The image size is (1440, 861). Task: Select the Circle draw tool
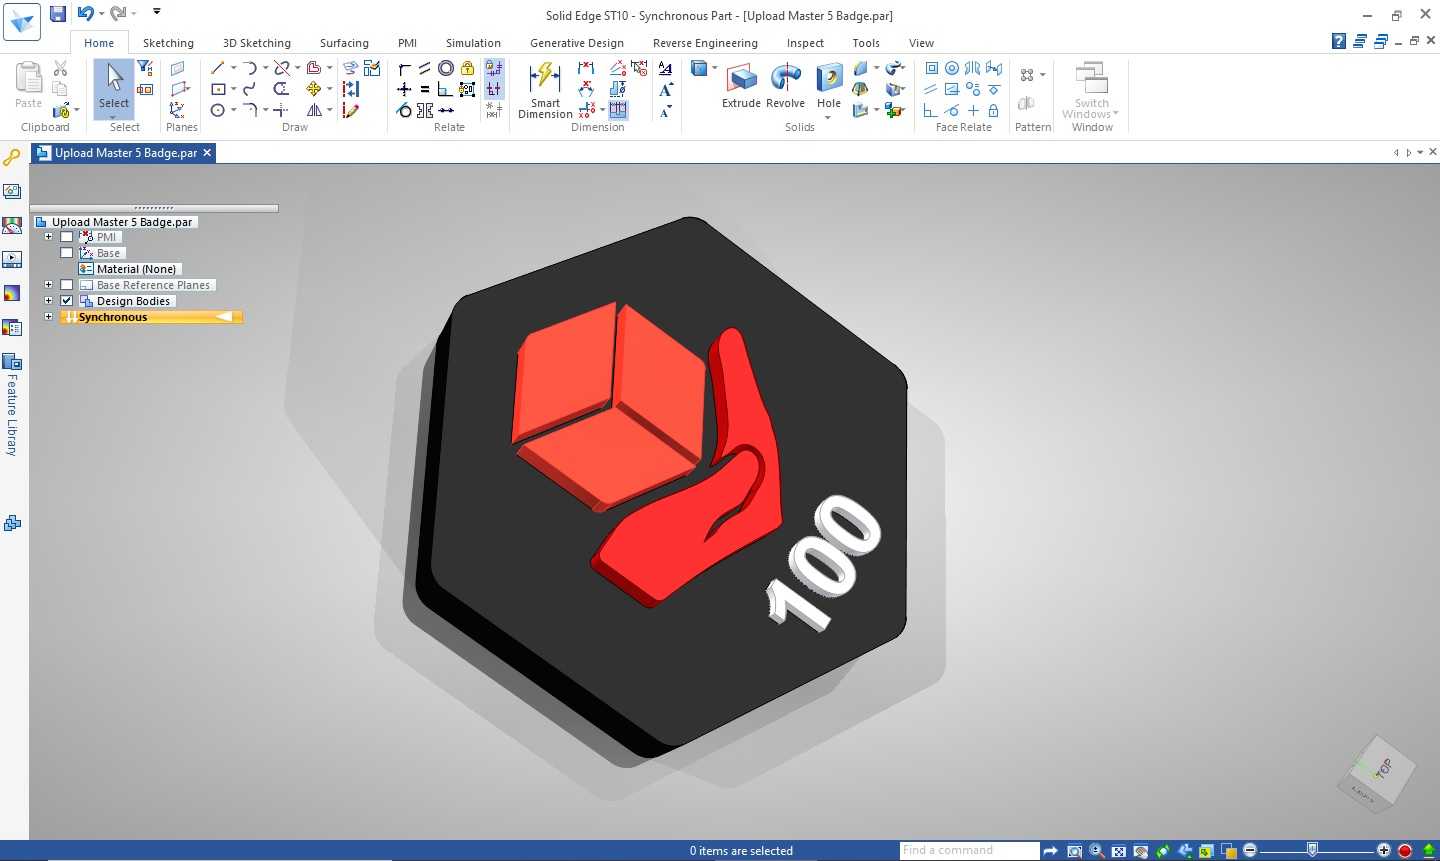tap(217, 110)
